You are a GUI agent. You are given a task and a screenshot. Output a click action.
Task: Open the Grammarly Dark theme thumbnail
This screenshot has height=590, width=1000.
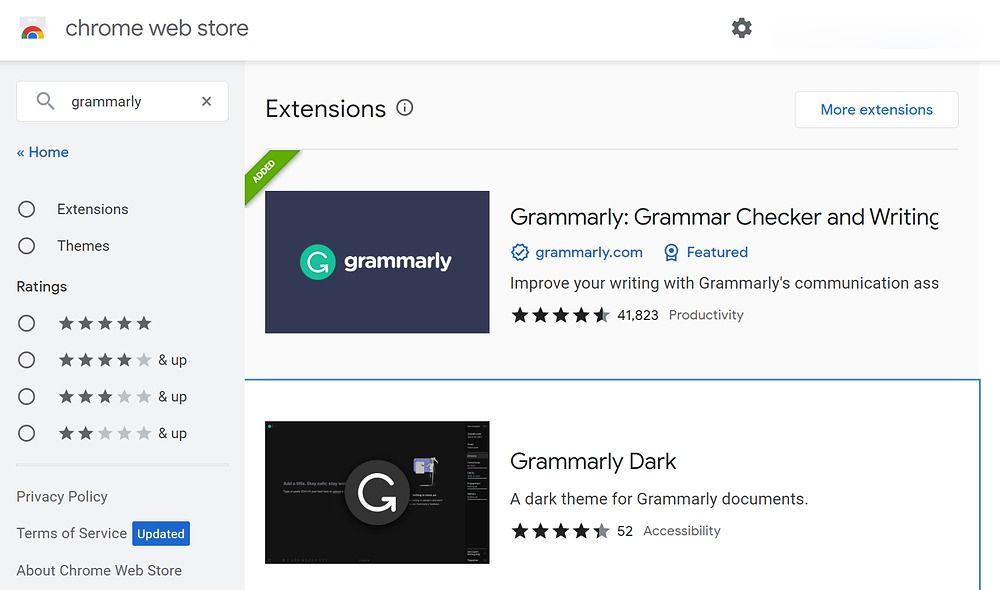pyautogui.click(x=377, y=492)
